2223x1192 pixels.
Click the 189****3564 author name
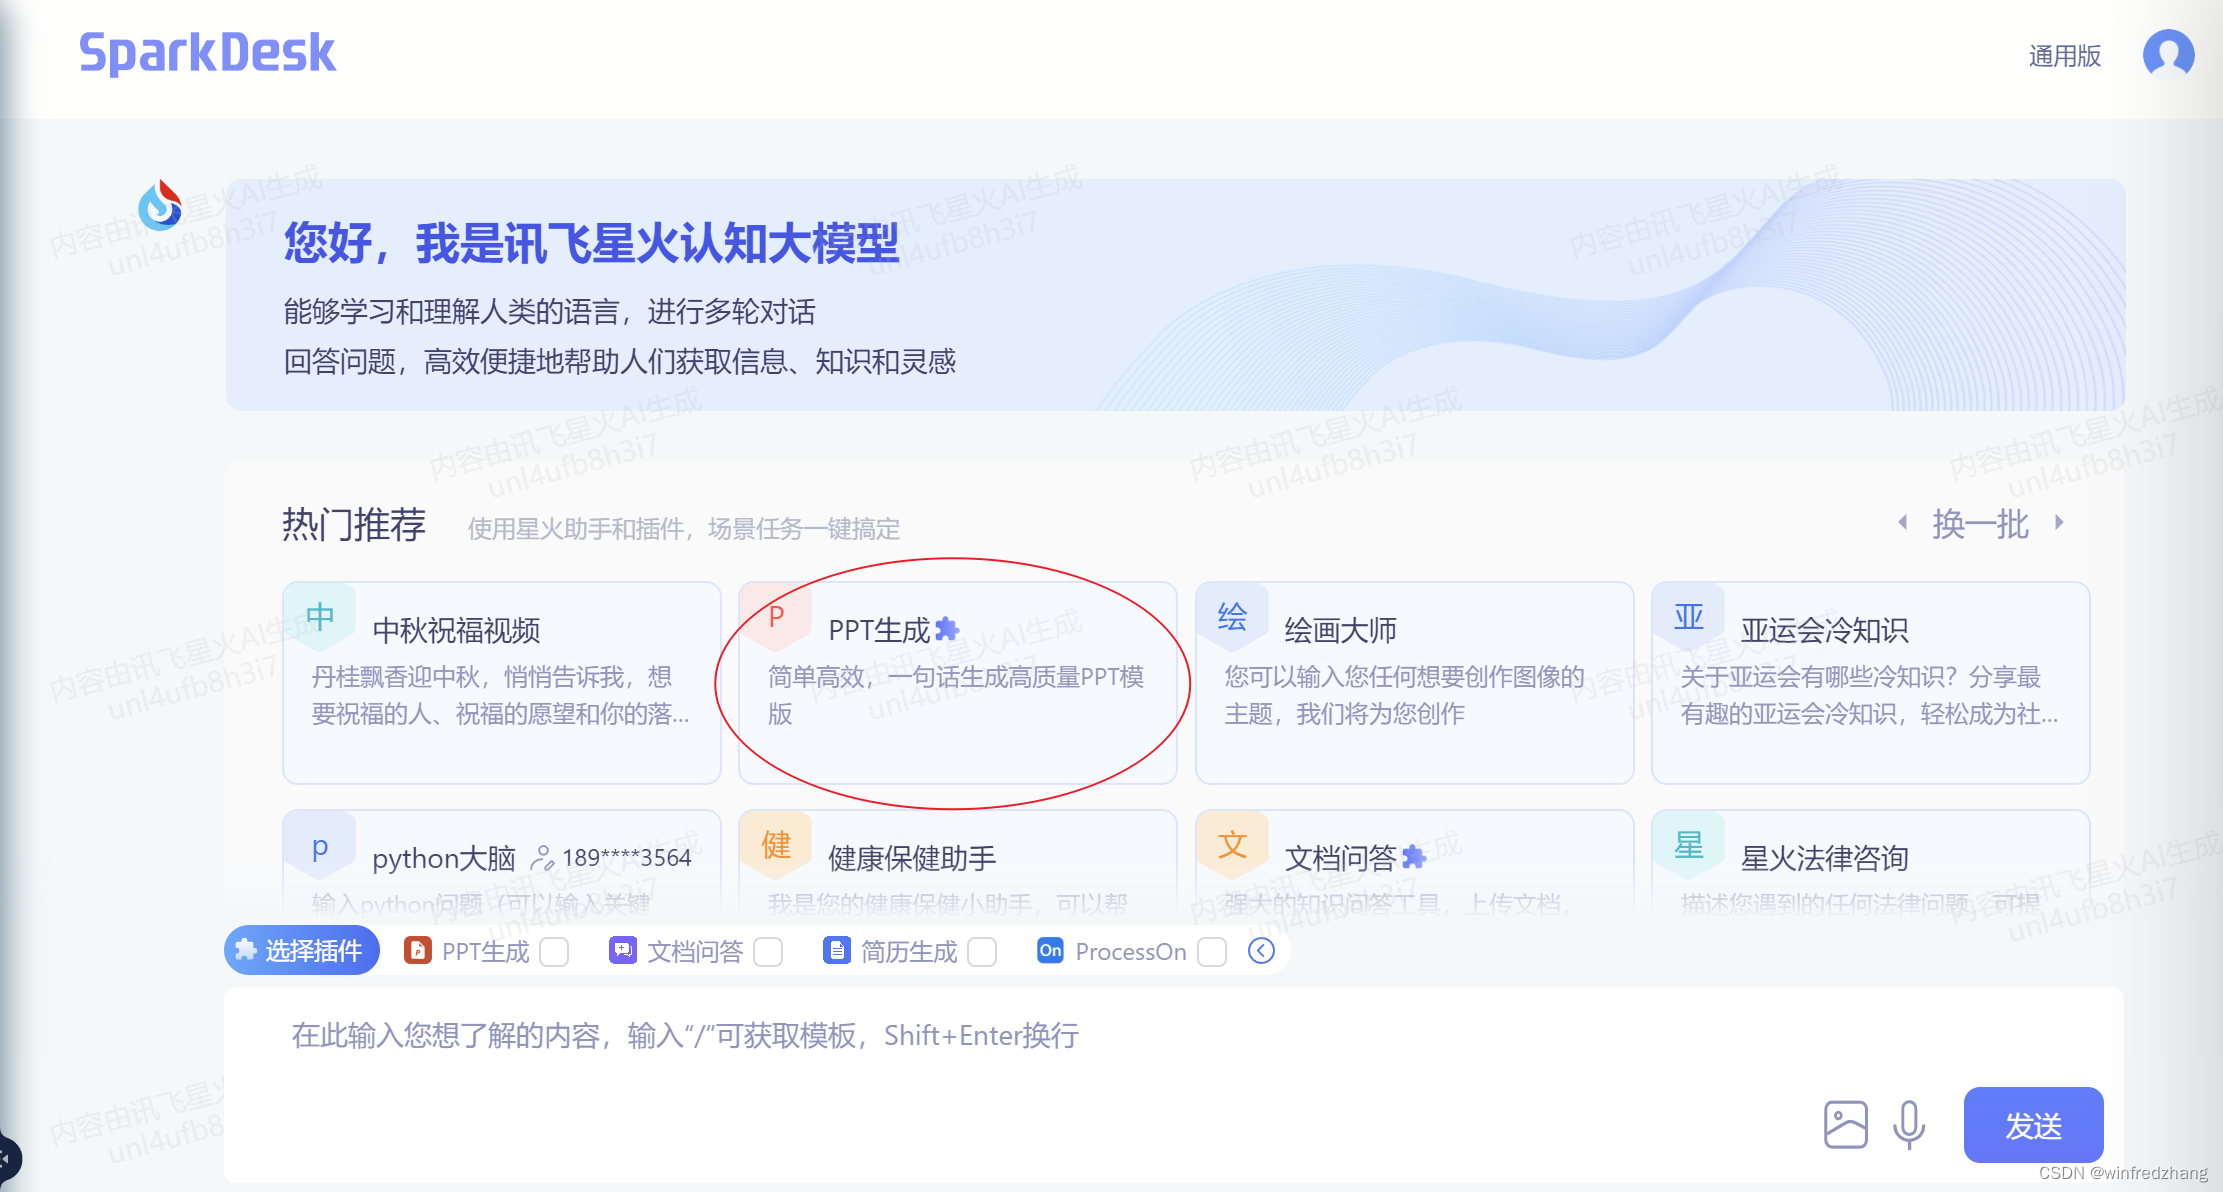tap(627, 858)
